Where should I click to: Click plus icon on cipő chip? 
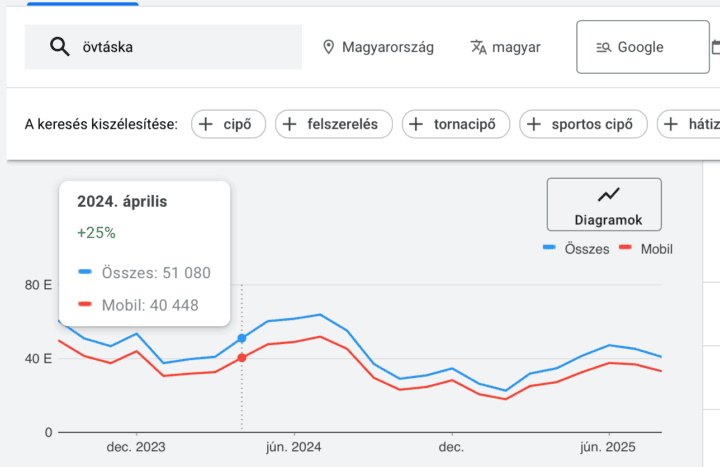206,124
